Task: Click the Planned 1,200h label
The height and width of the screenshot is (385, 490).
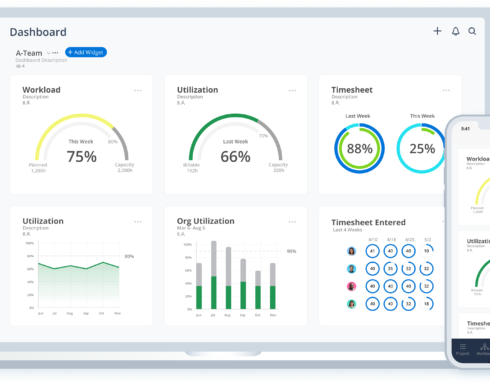Action: [38, 168]
